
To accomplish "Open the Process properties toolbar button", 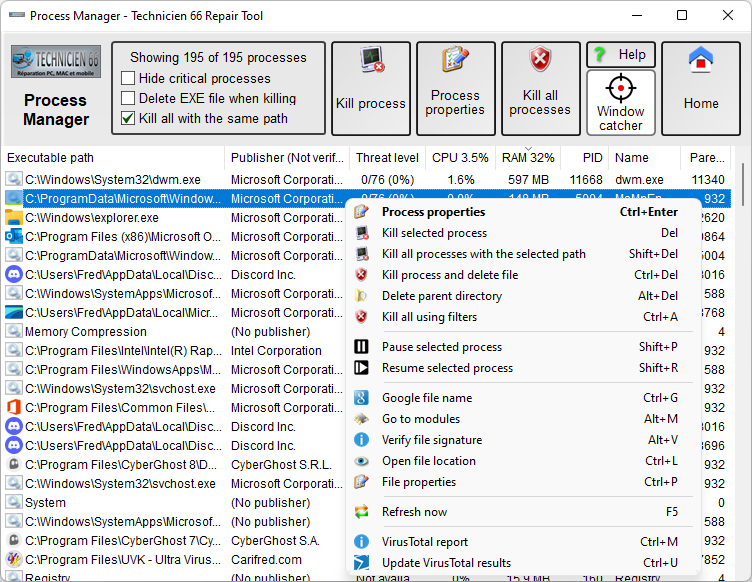I will click(455, 88).
